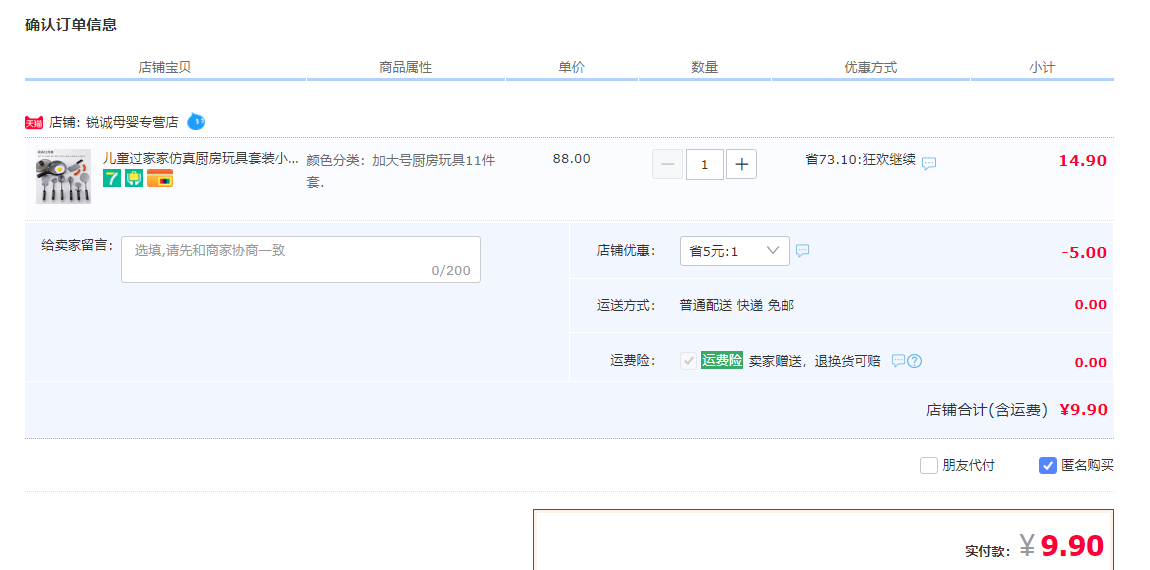Click the 商品属性 column header

coord(406,67)
